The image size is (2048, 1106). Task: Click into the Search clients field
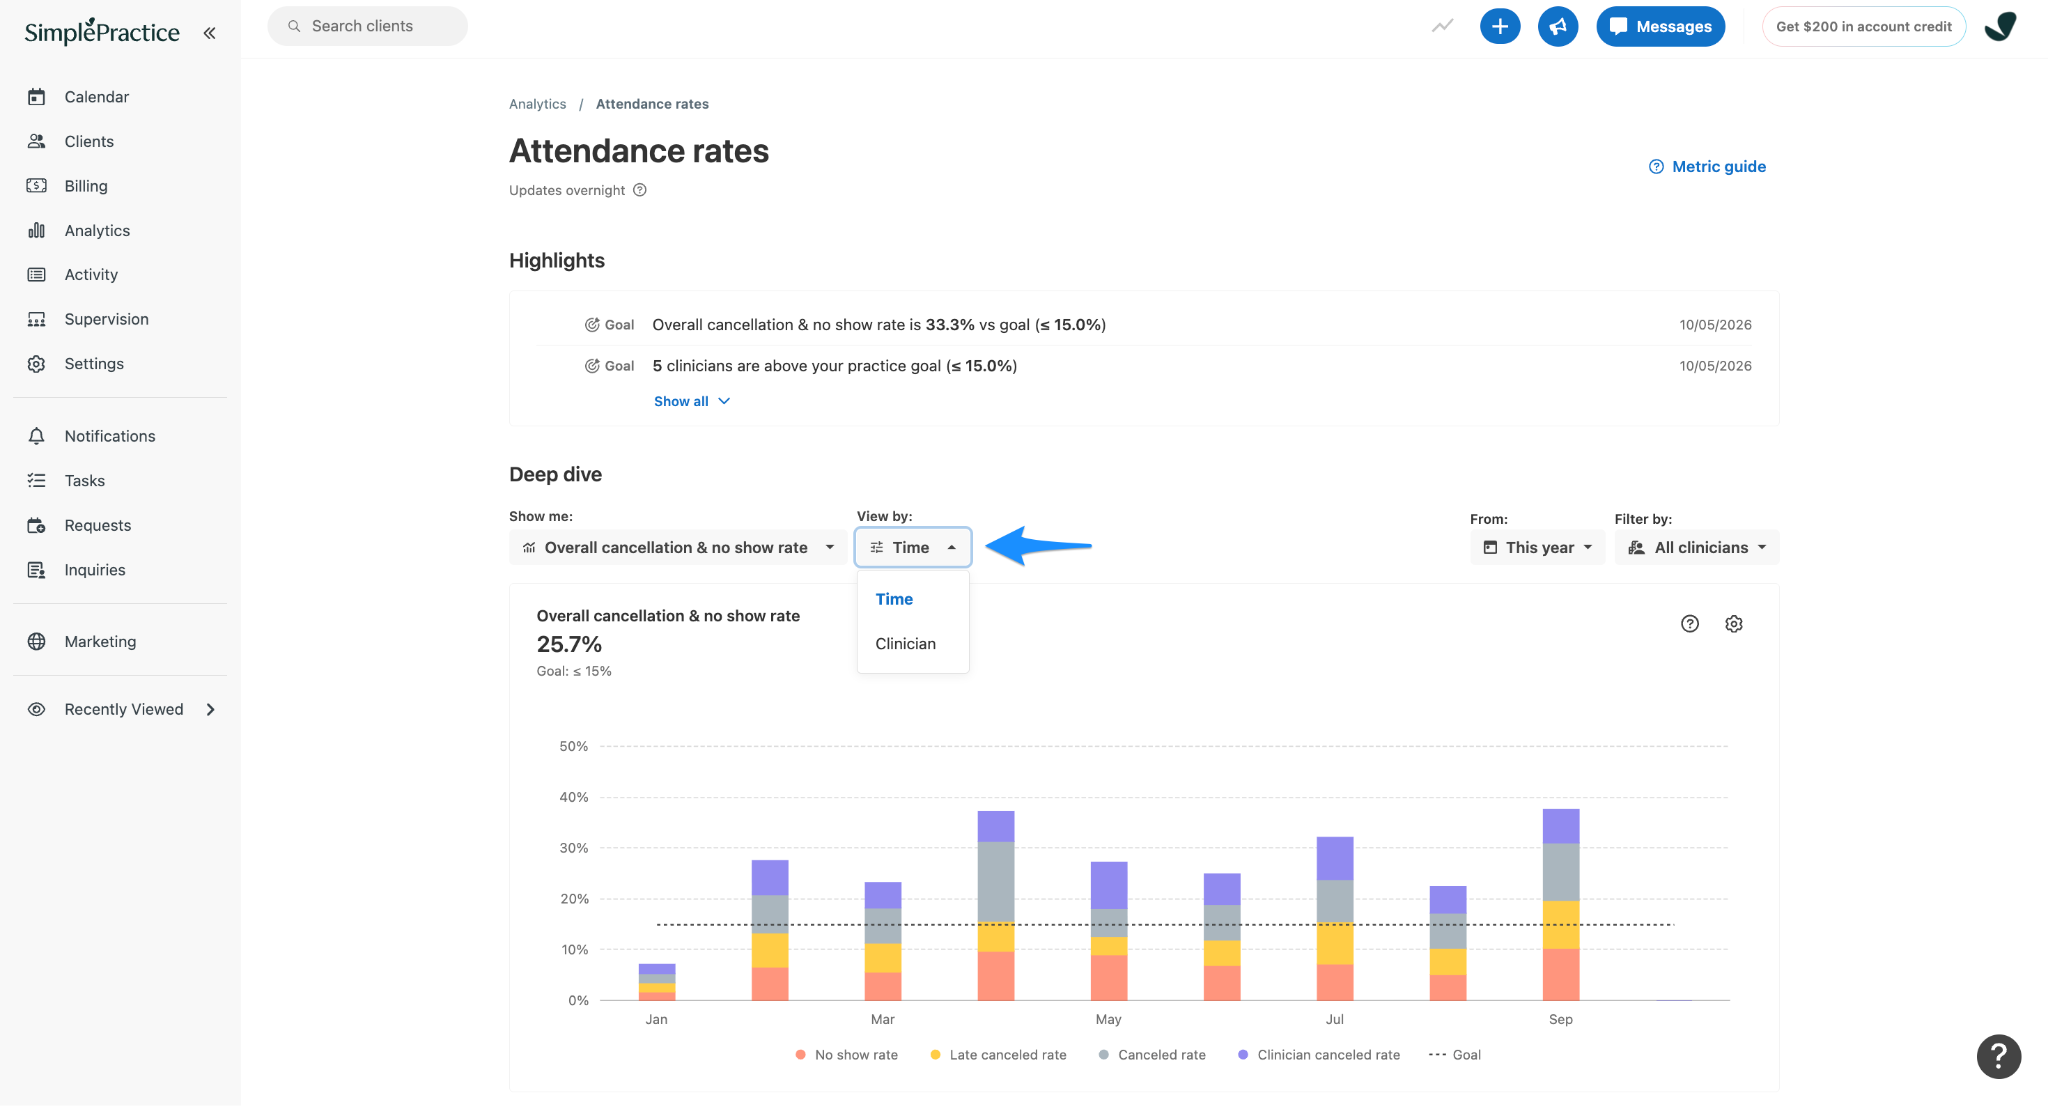[367, 26]
